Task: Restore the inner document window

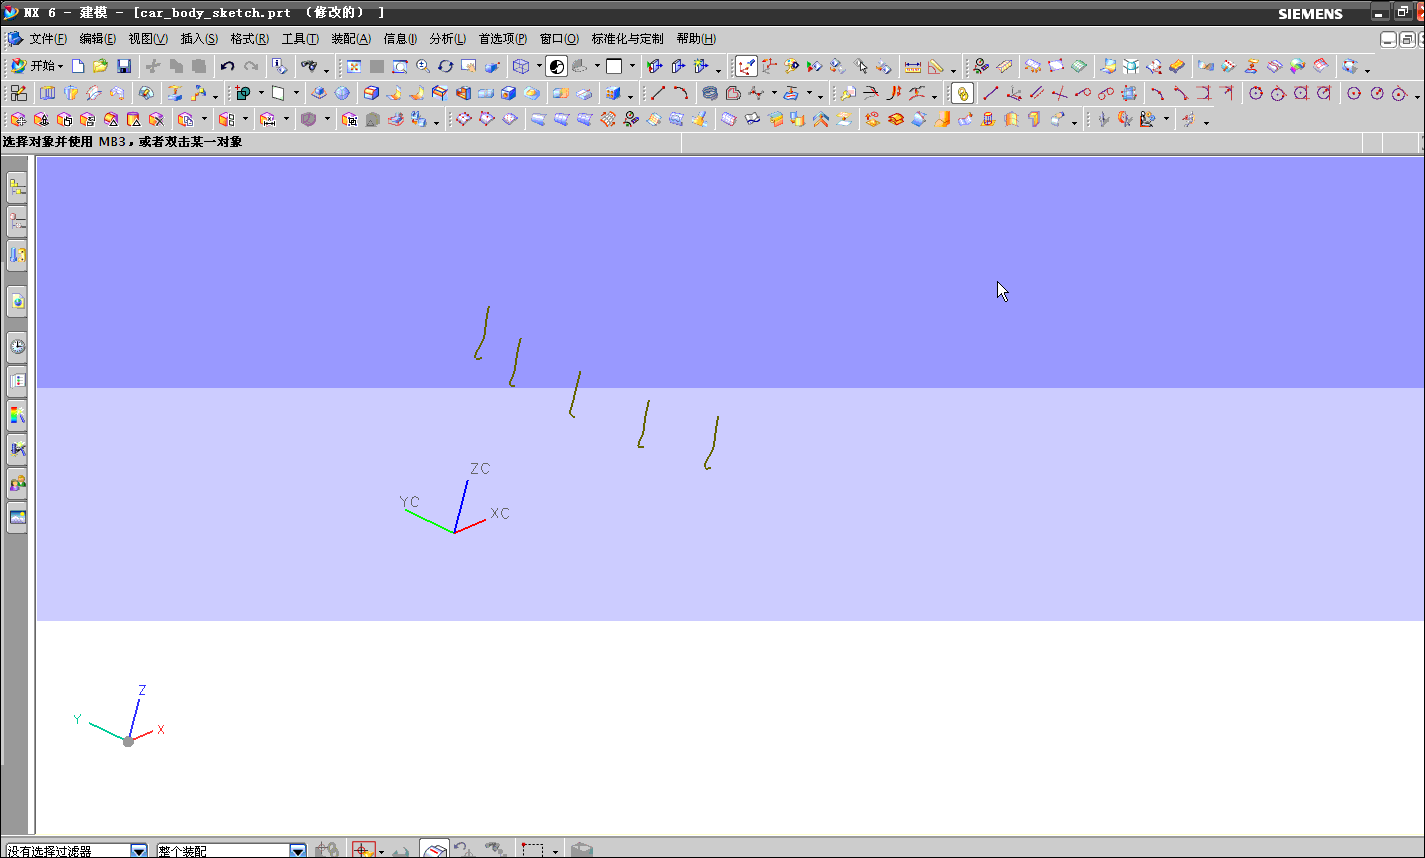Action: [1406, 39]
